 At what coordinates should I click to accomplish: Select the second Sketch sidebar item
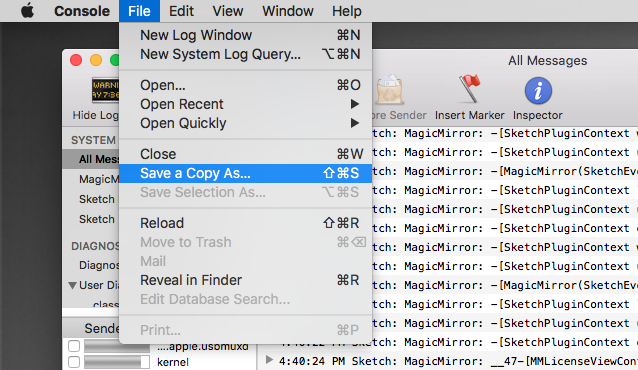pyautogui.click(x=91, y=219)
